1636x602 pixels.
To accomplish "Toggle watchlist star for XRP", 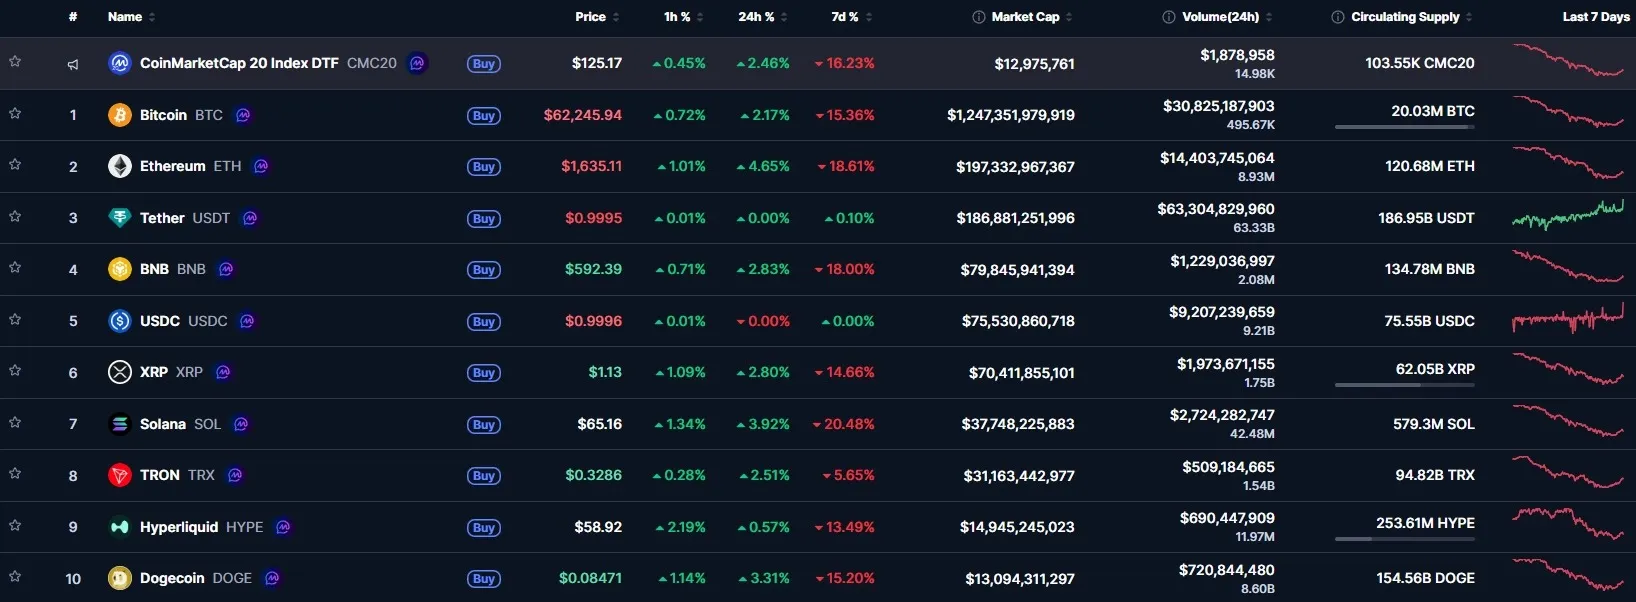I will point(15,370).
